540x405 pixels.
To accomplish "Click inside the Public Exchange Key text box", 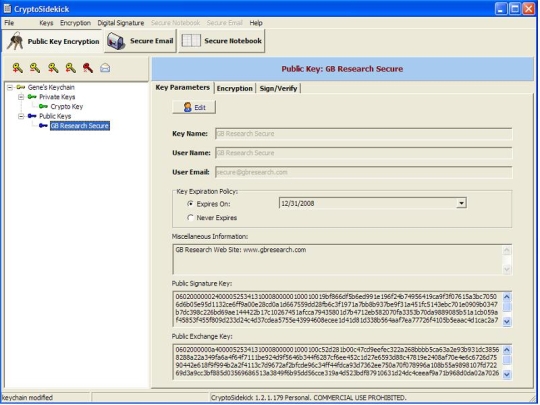I will (x=338, y=362).
